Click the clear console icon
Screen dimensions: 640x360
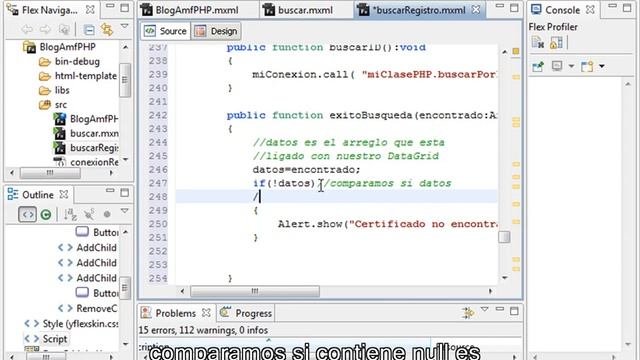538,43
